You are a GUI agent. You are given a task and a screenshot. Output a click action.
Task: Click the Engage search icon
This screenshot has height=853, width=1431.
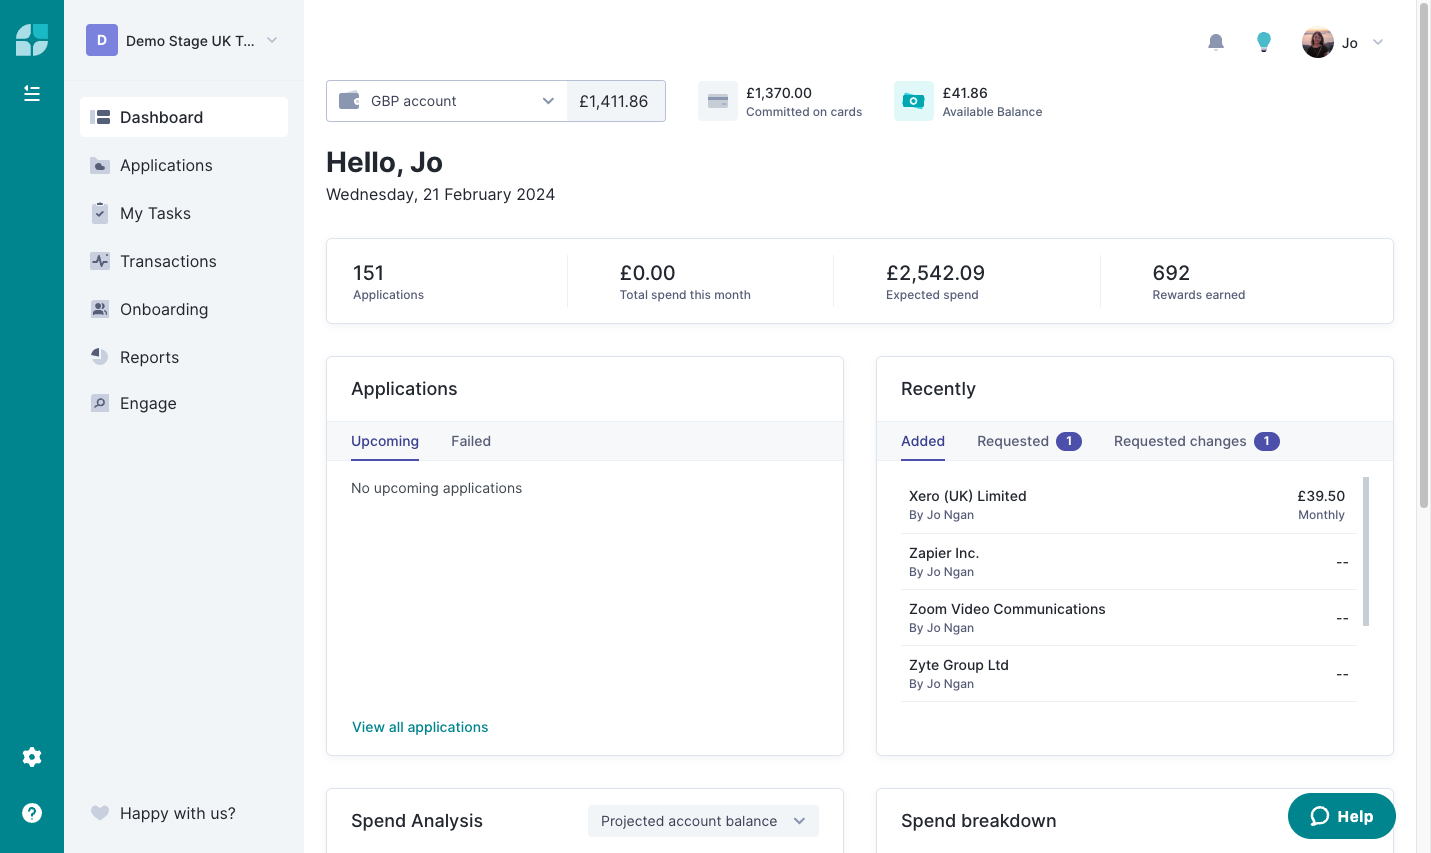[100, 403]
